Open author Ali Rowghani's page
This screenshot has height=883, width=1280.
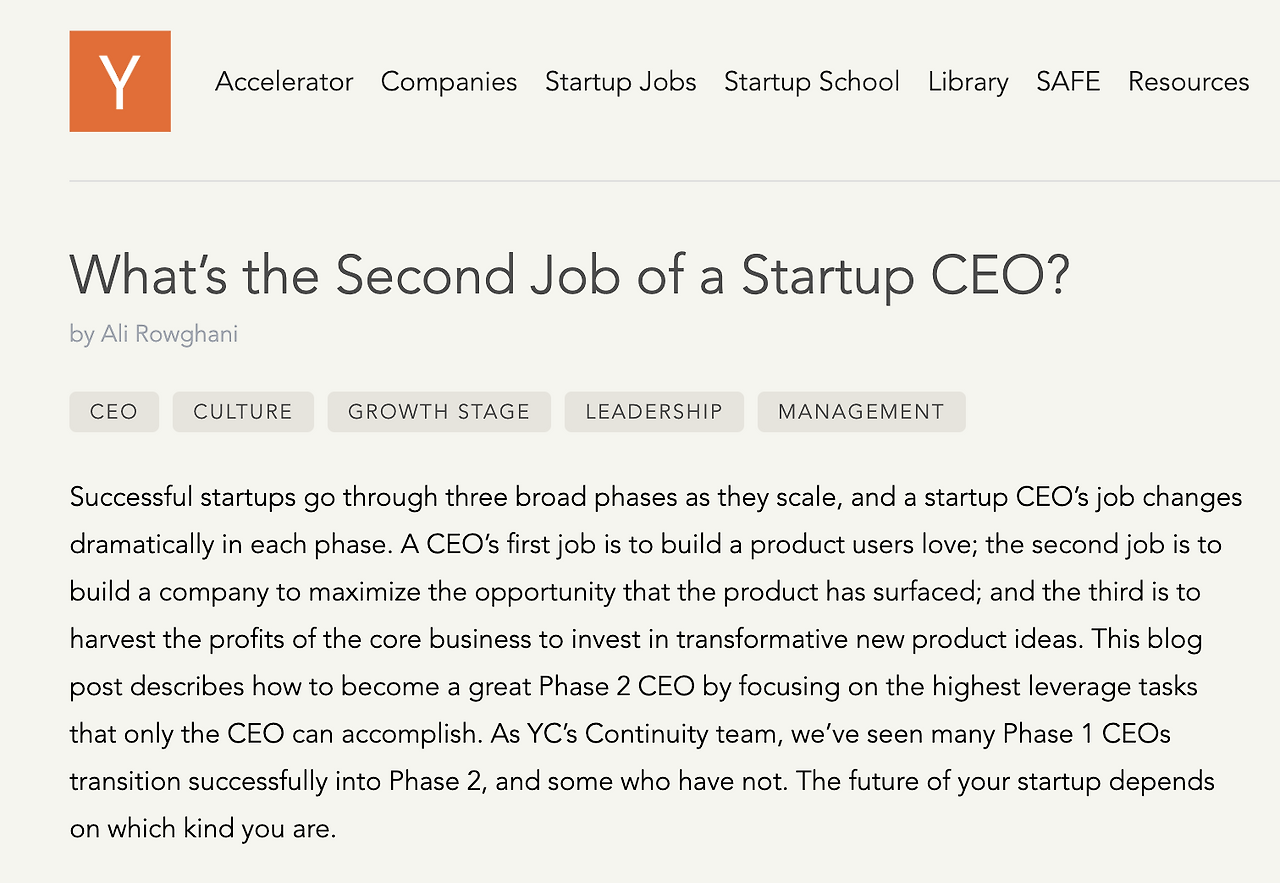click(169, 334)
